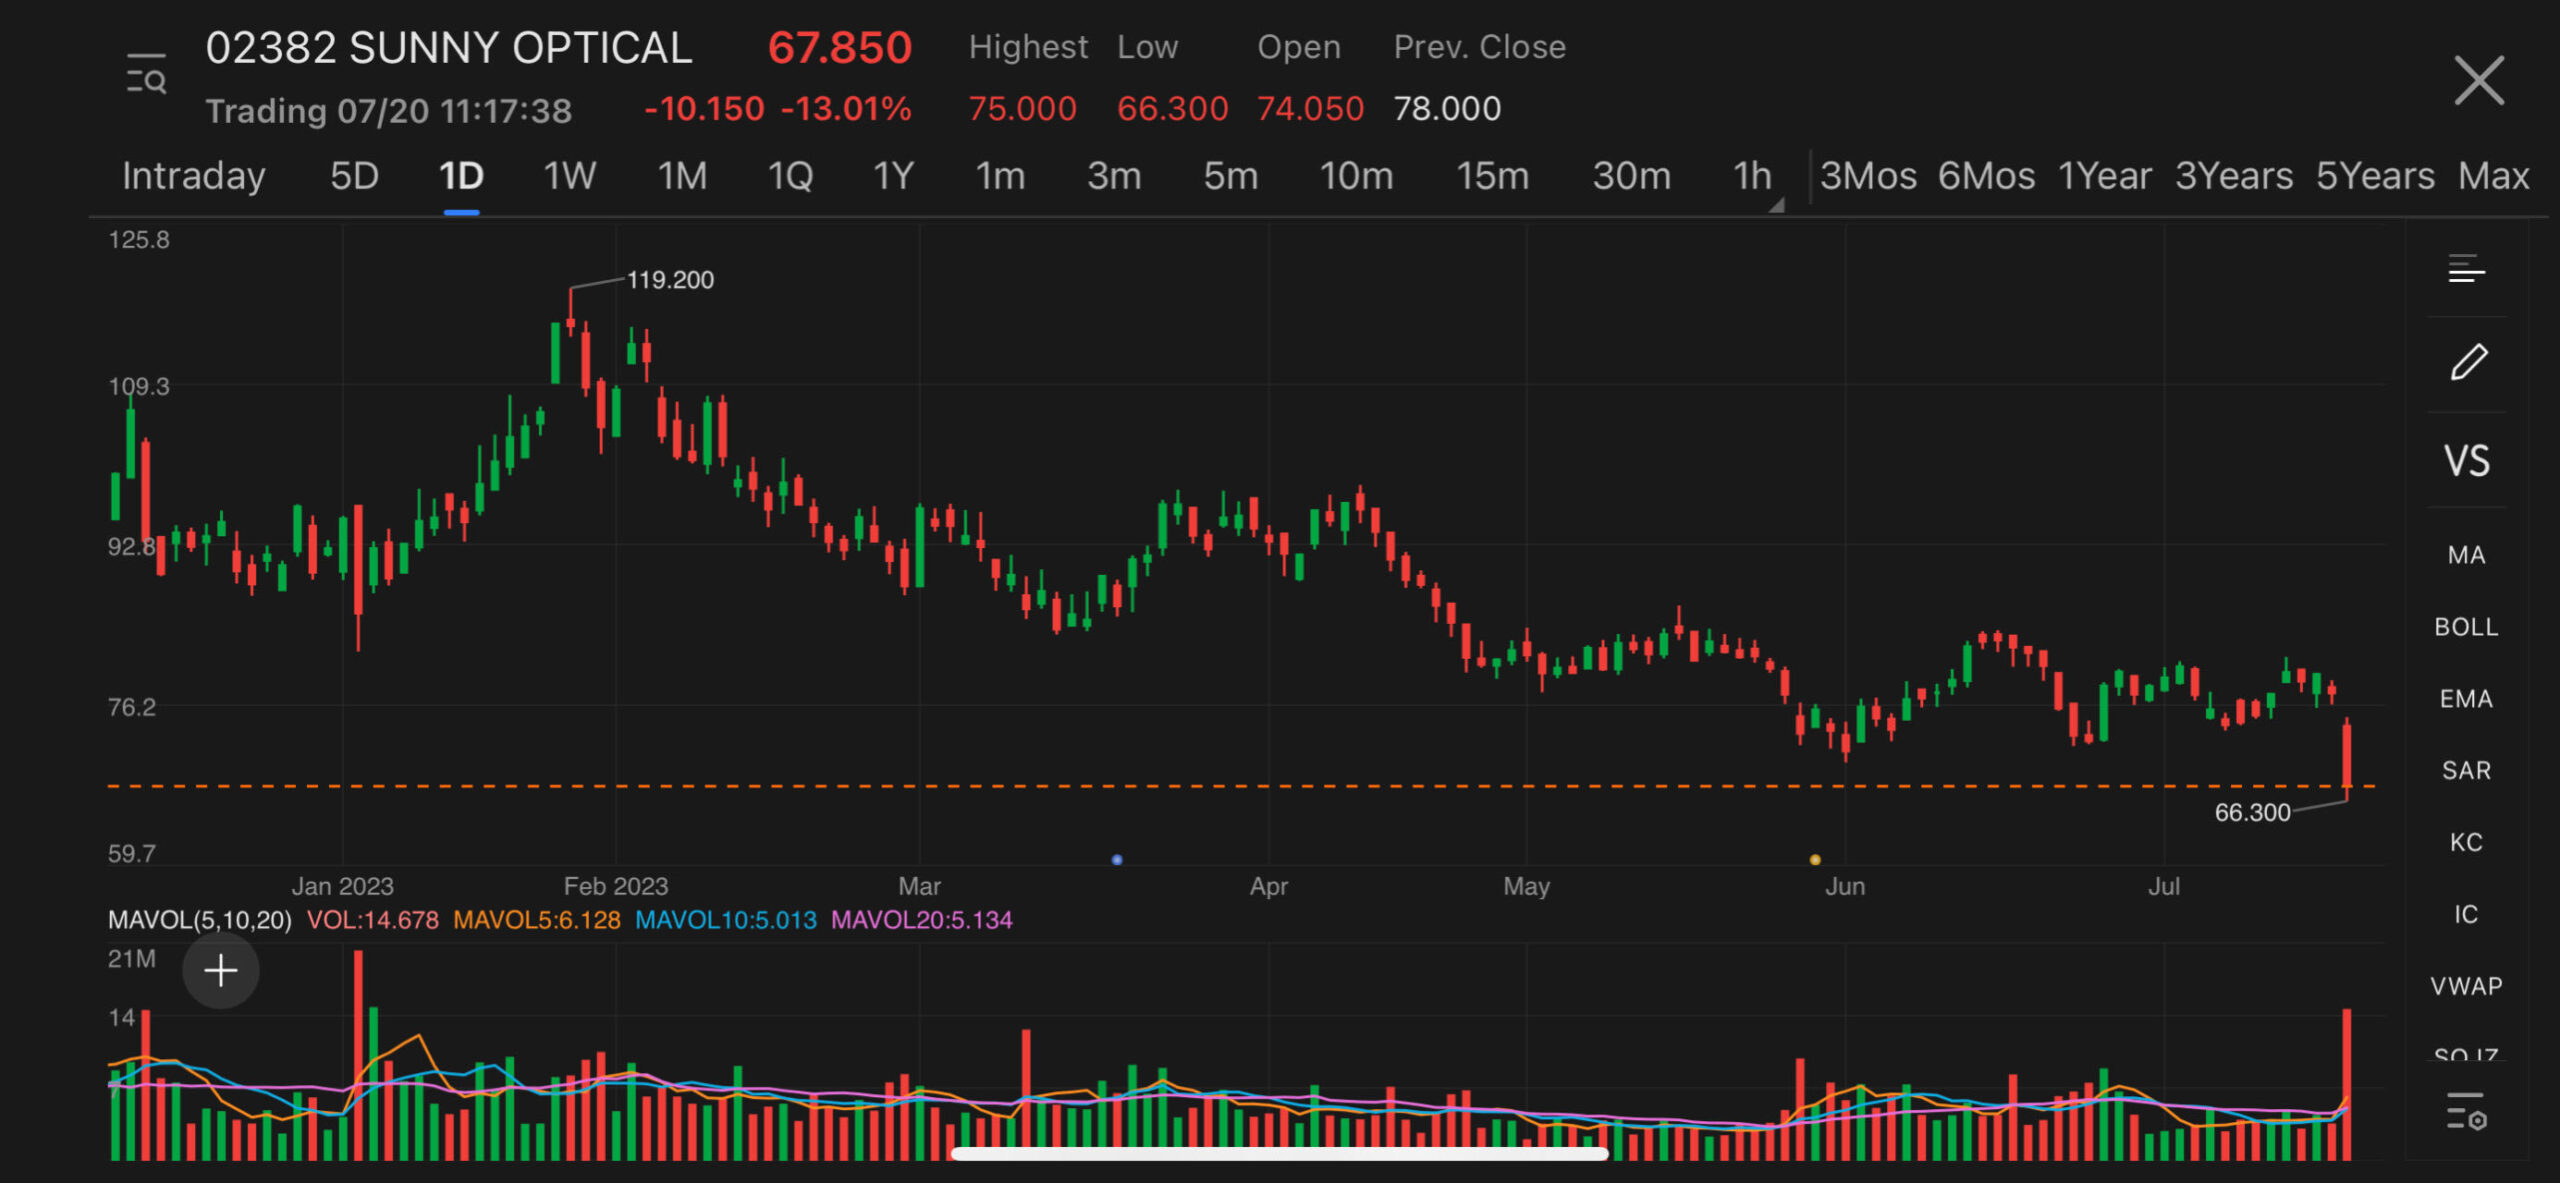Toggle the BOLL indicator
The height and width of the screenshot is (1183, 2560).
[x=2466, y=627]
